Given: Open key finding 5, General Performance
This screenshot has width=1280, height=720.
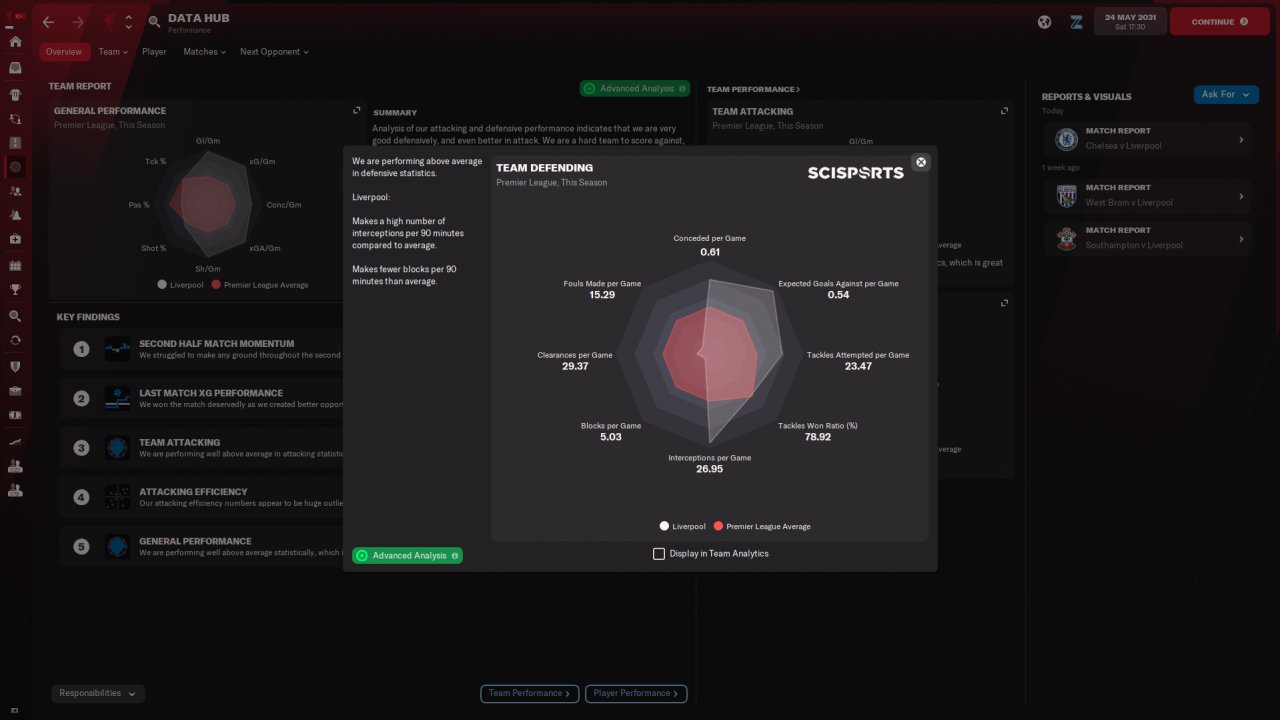Looking at the screenshot, I should [200, 547].
